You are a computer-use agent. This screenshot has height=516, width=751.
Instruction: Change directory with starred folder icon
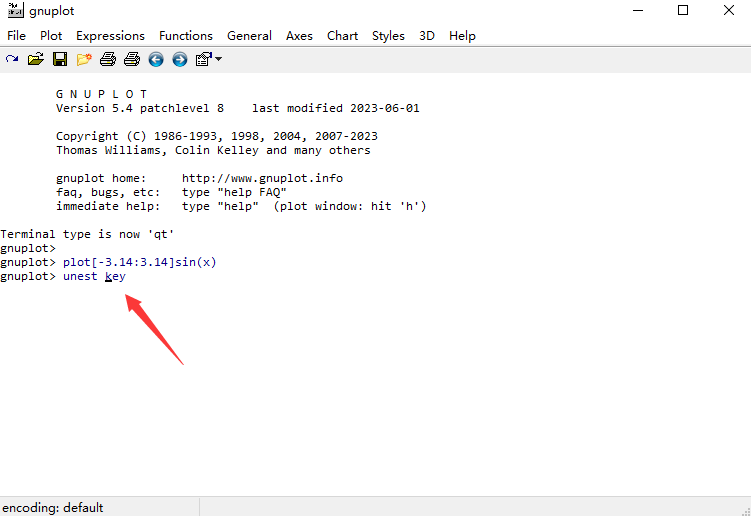point(84,59)
